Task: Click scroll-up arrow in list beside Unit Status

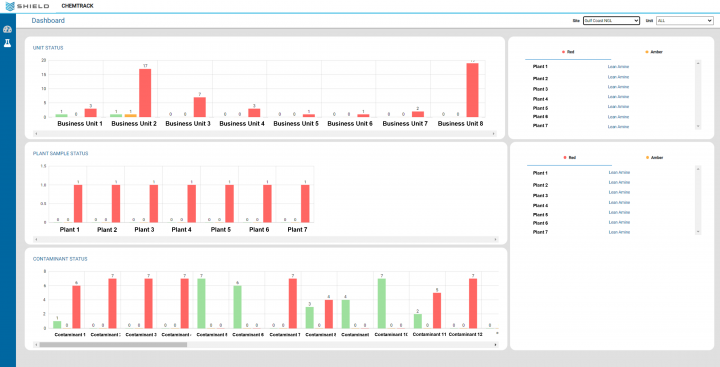Action: [698, 63]
